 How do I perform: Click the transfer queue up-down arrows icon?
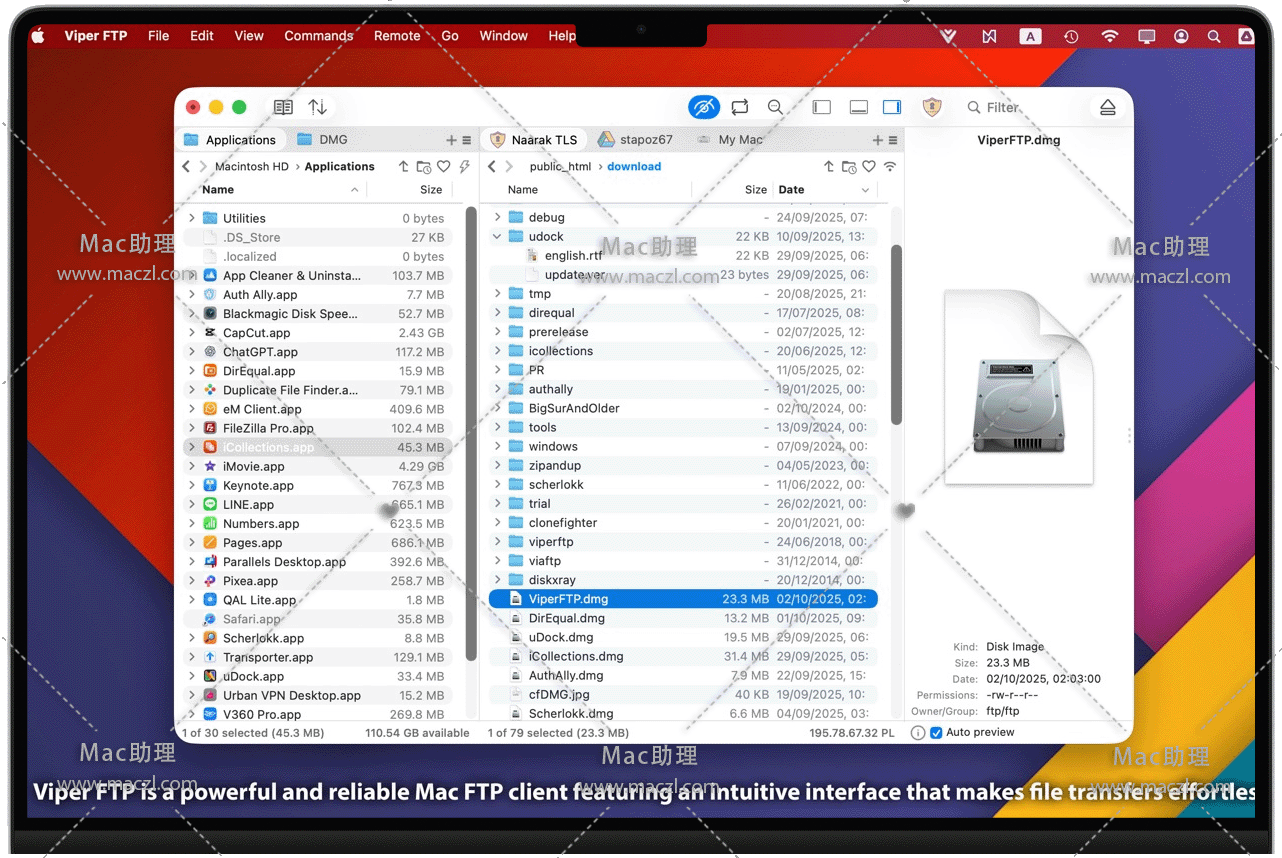pos(317,107)
